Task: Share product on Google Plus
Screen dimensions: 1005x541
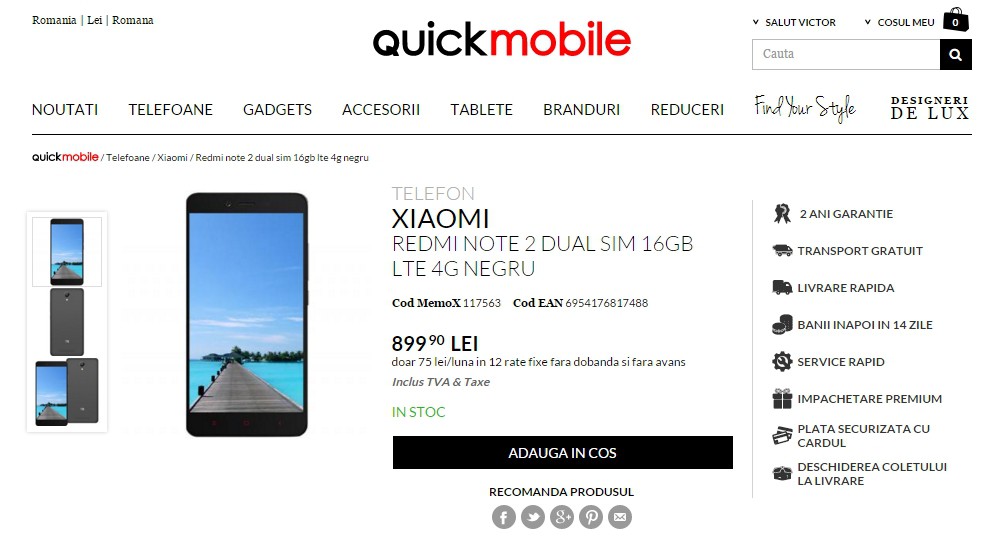Action: pos(562,517)
